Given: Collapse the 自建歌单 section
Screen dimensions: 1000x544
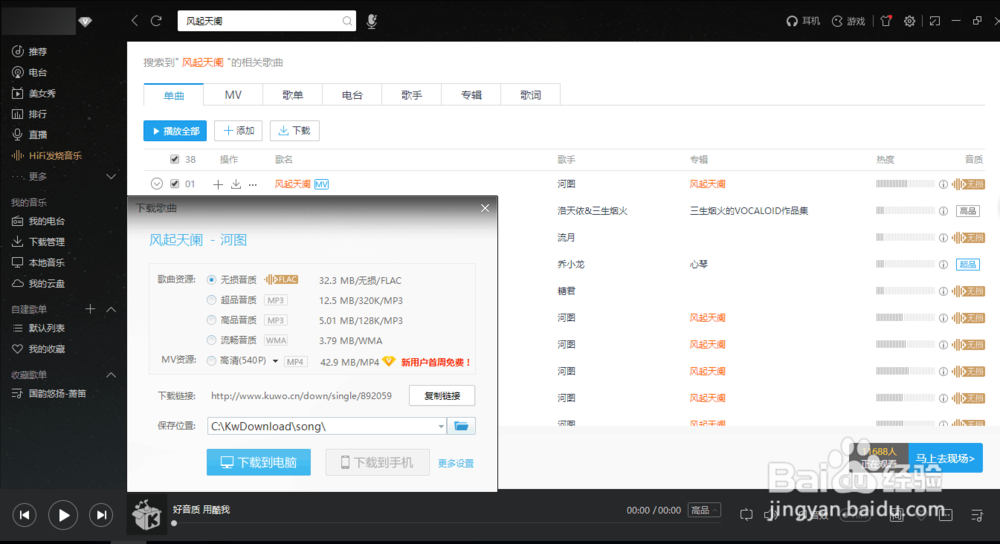Looking at the screenshot, I should pos(111,309).
